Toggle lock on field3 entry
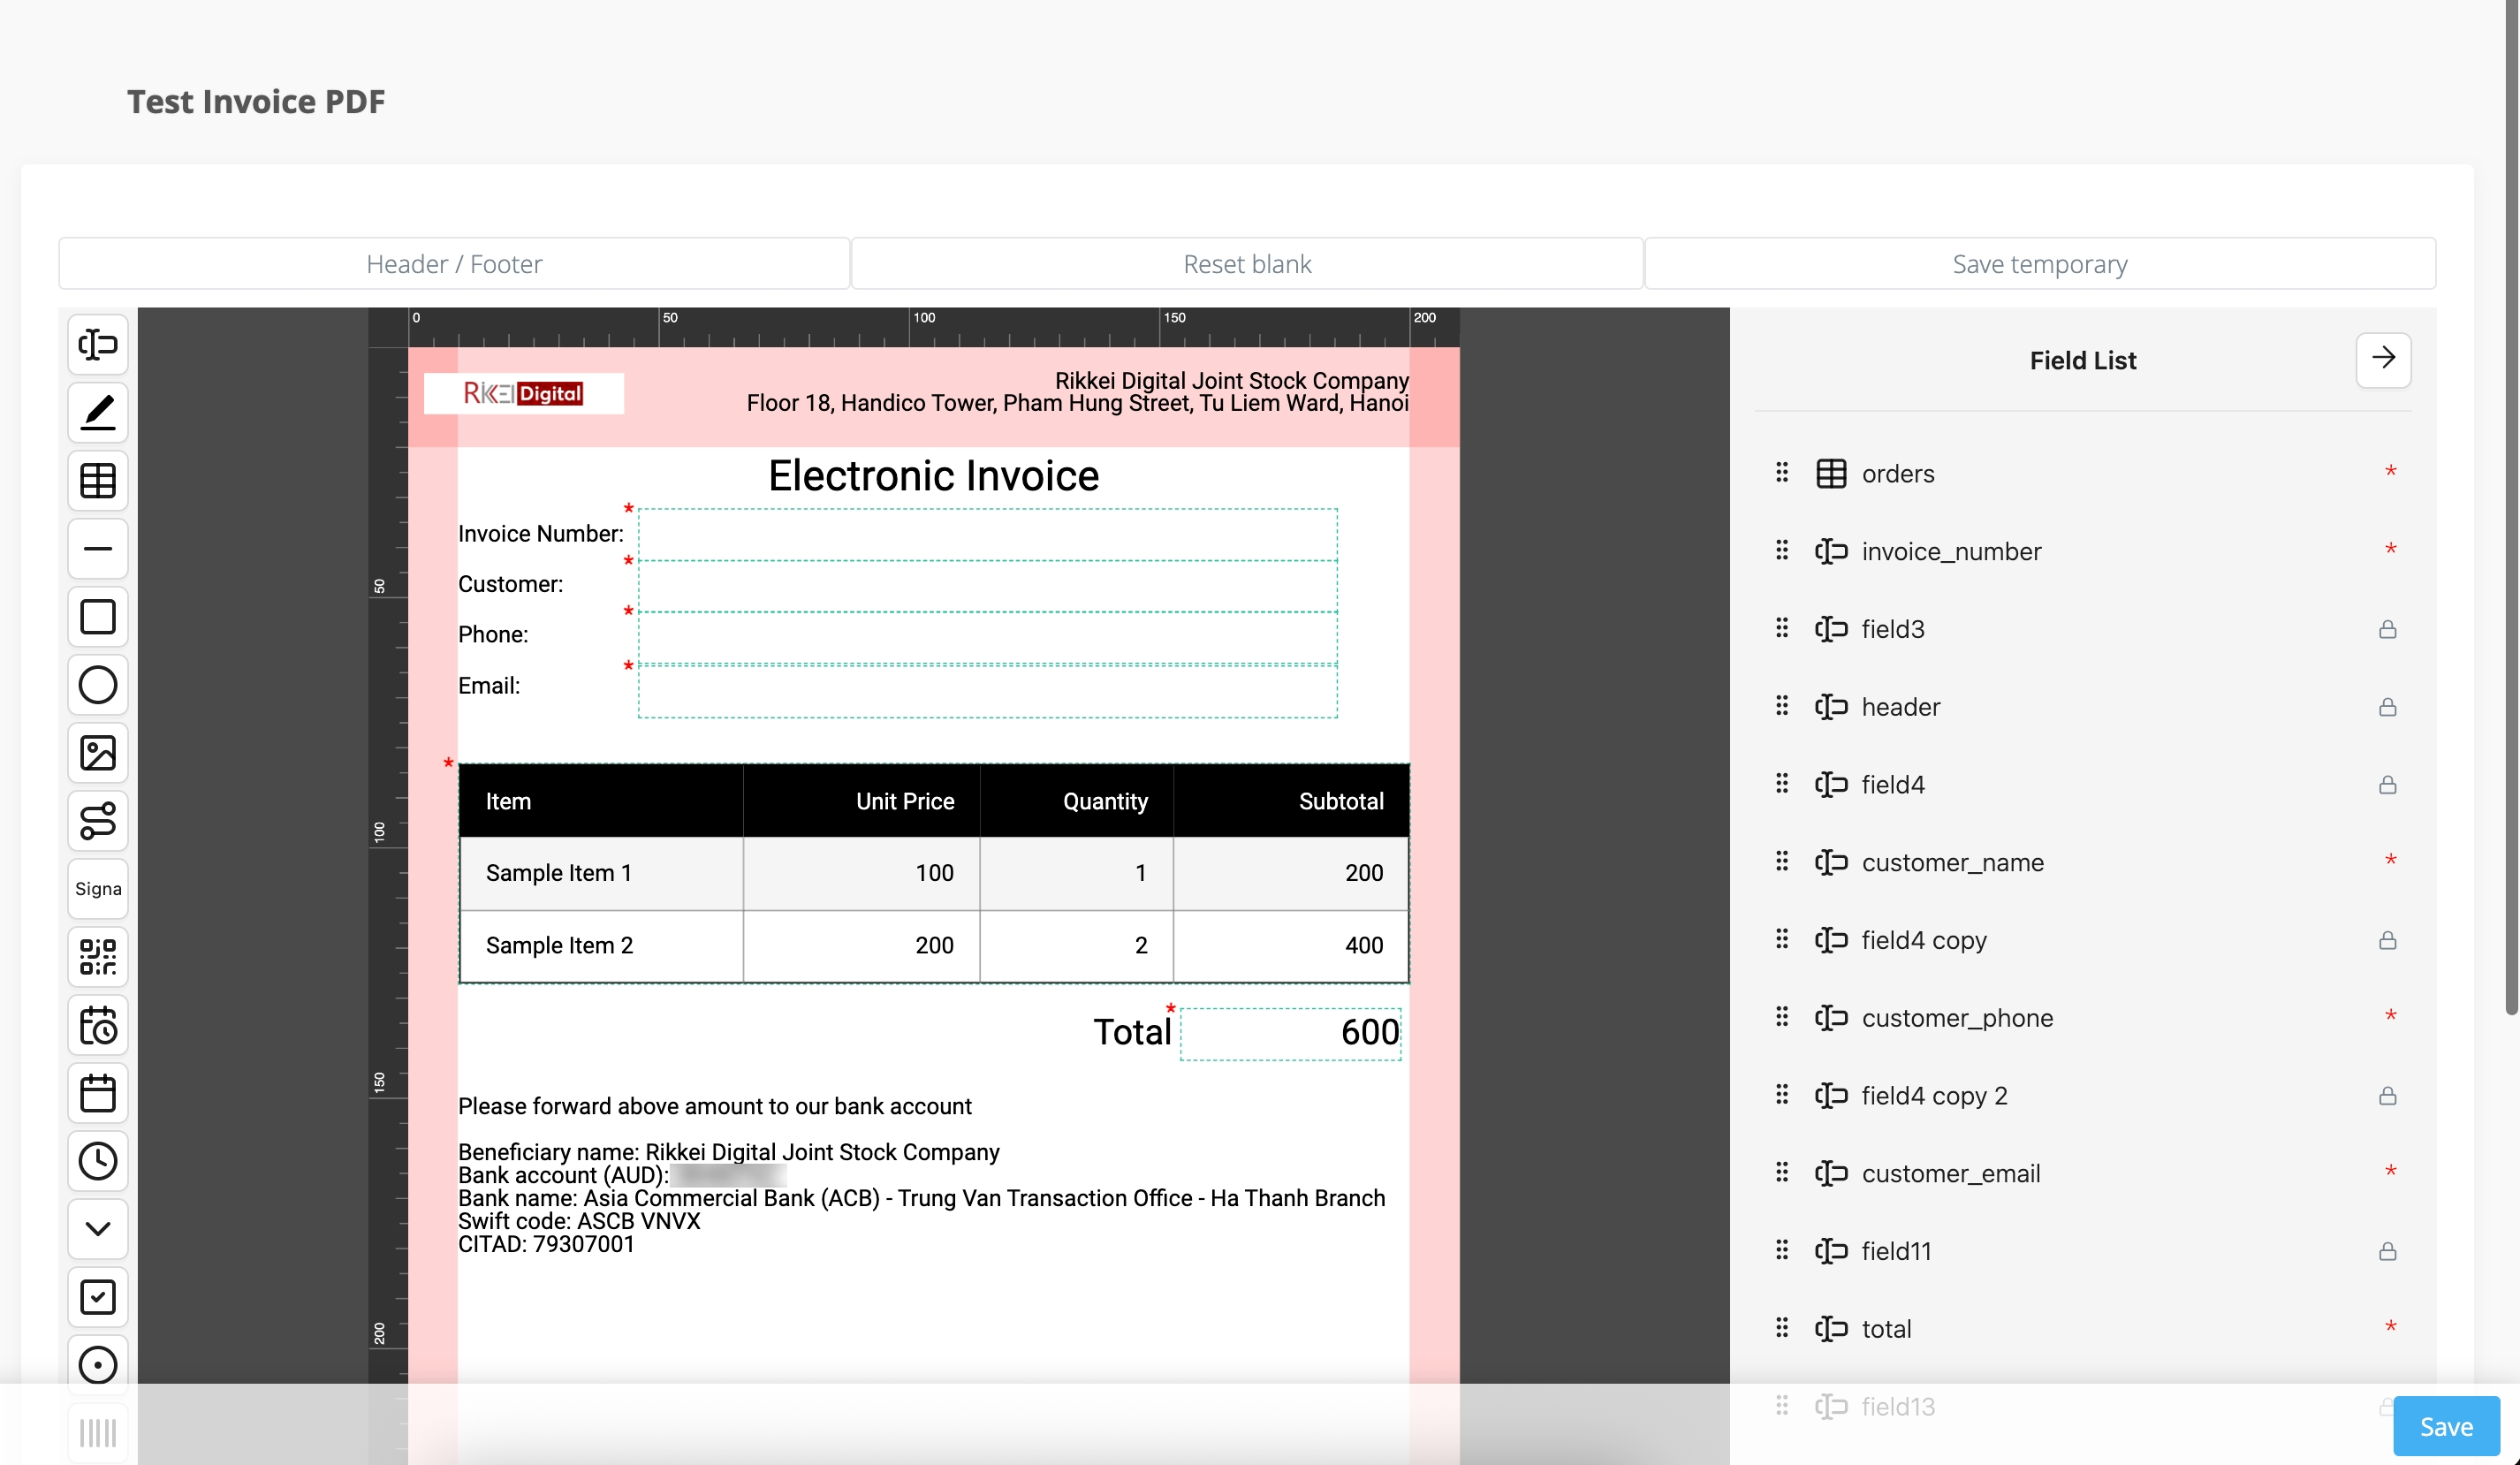Image resolution: width=2520 pixels, height=1465 pixels. (x=2387, y=629)
